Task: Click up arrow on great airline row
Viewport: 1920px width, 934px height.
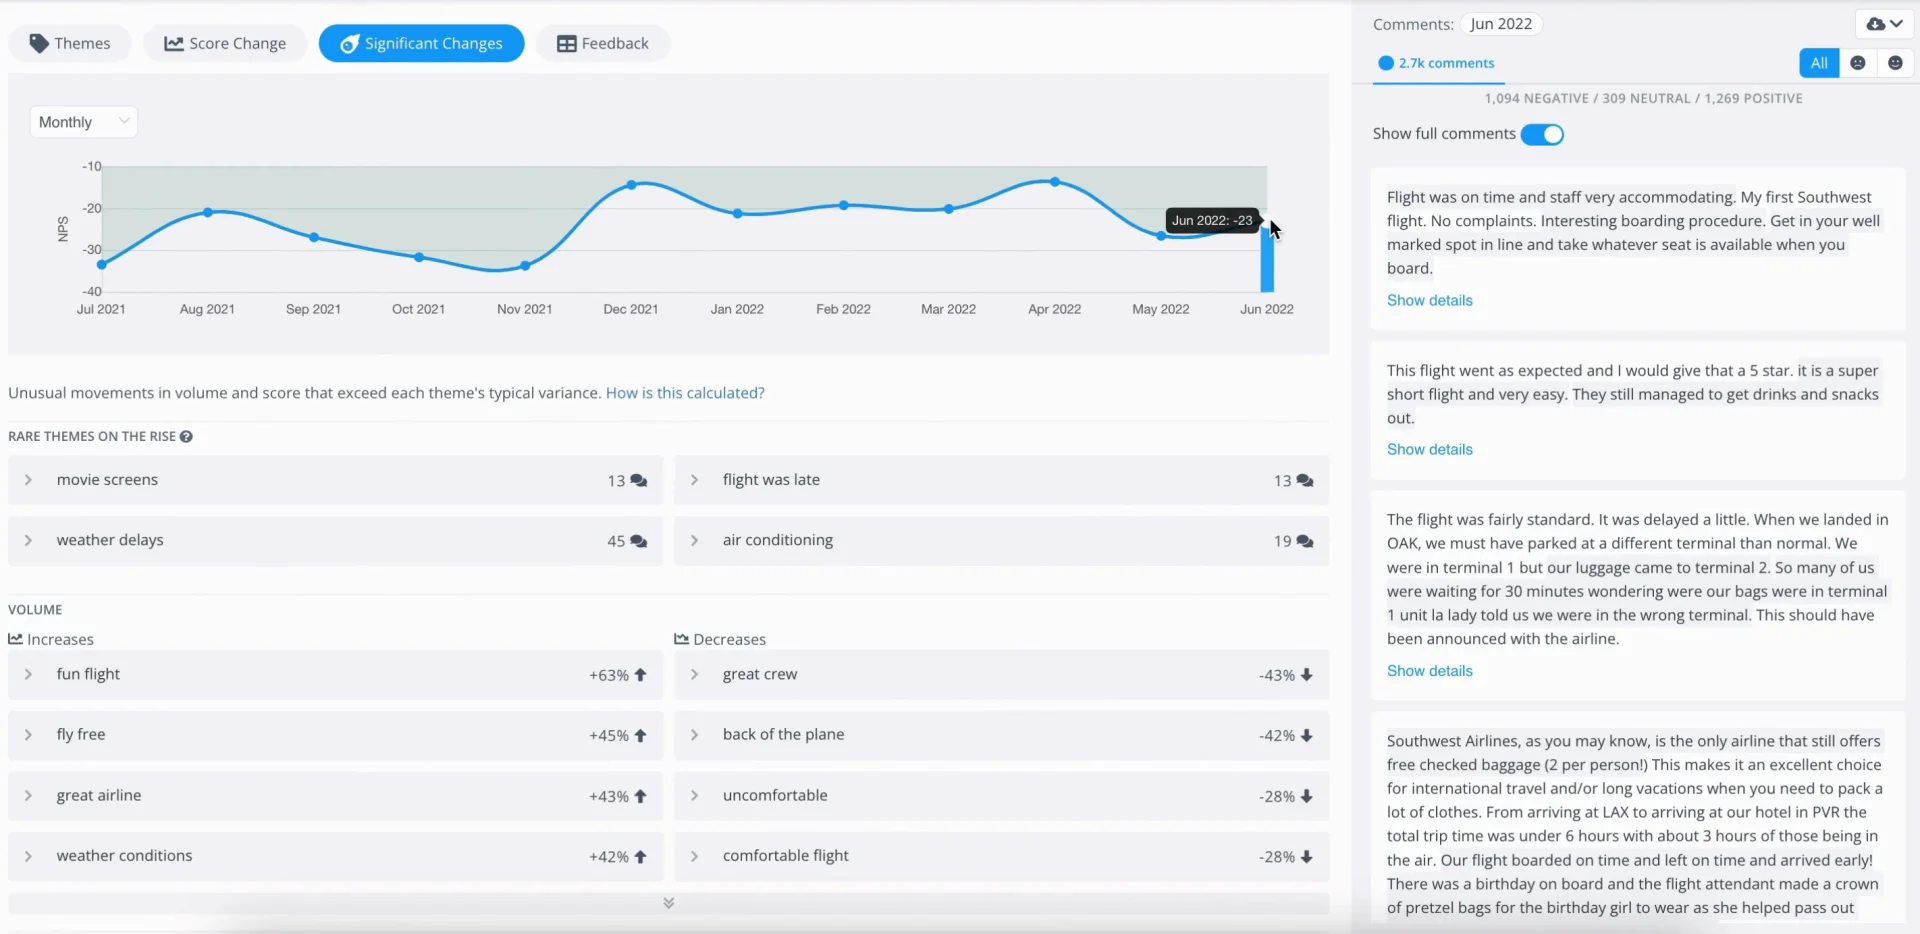Action: 641,797
